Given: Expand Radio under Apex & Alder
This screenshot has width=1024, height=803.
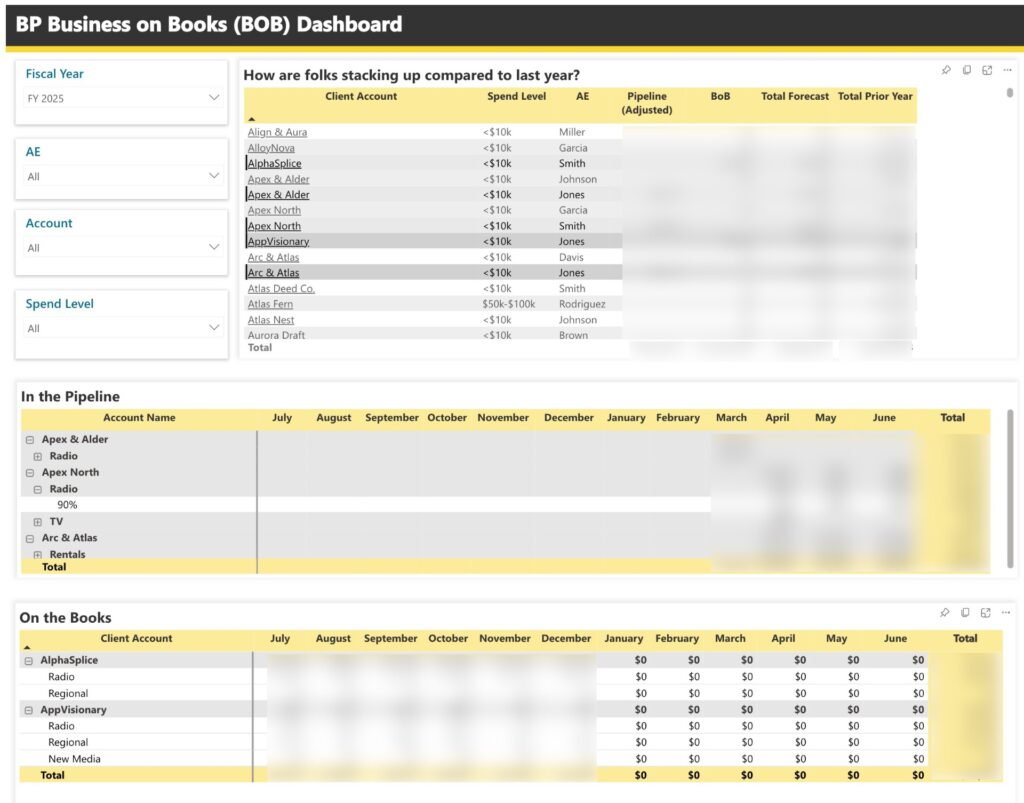Looking at the screenshot, I should (x=38, y=456).
